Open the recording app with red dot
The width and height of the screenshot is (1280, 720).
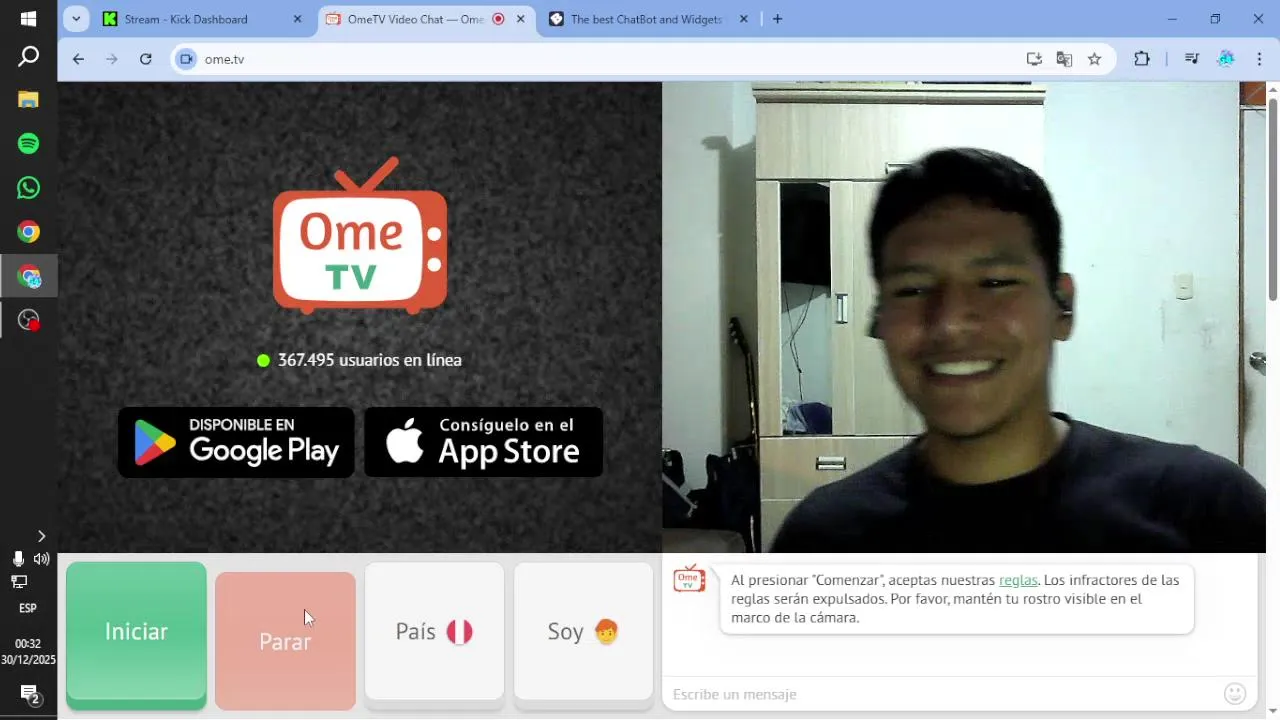click(28, 320)
